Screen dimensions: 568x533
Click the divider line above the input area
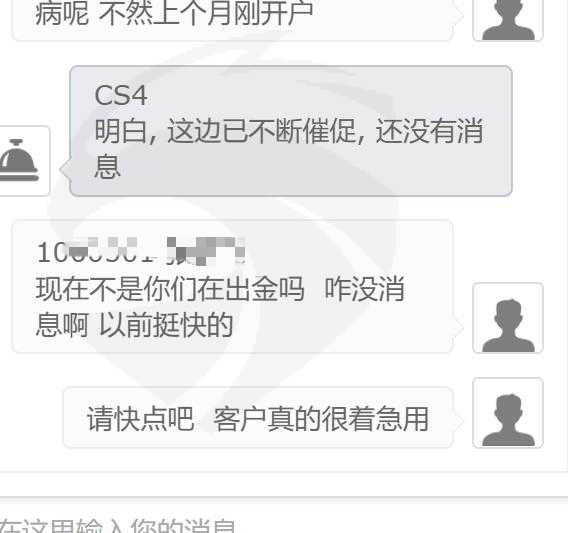click(284, 472)
